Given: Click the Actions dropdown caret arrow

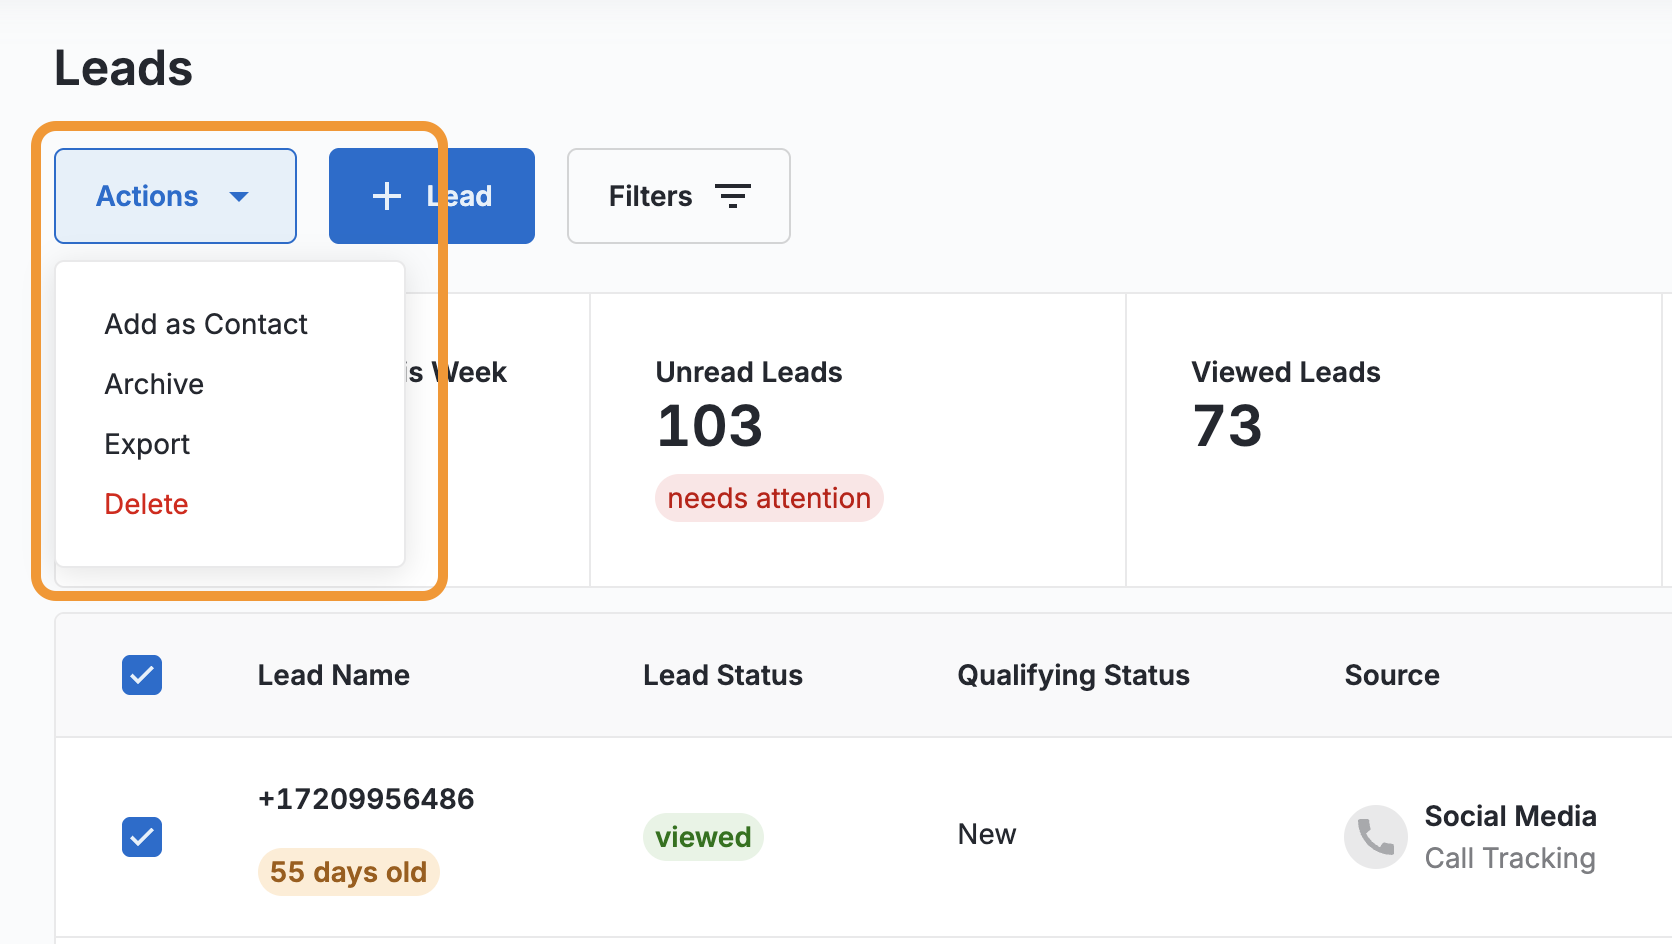Looking at the screenshot, I should [x=239, y=197].
